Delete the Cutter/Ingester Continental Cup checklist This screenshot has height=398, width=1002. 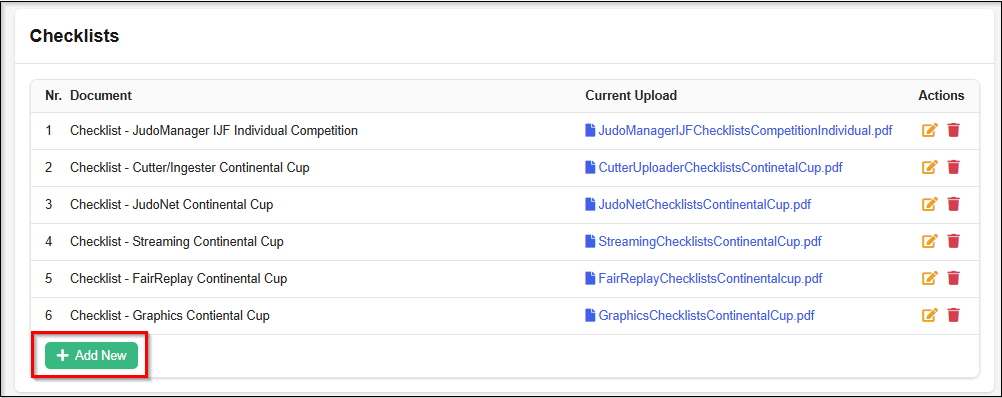[953, 167]
